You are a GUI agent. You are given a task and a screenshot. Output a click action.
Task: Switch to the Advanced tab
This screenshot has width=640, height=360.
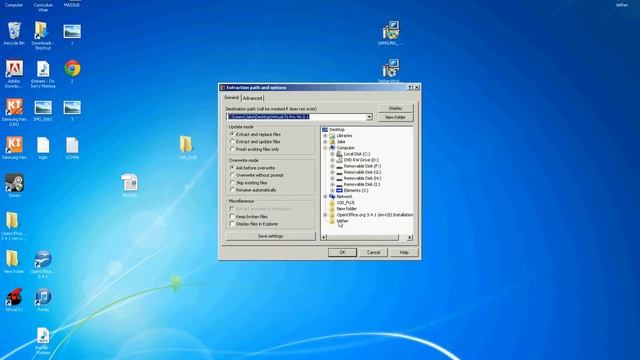252,98
